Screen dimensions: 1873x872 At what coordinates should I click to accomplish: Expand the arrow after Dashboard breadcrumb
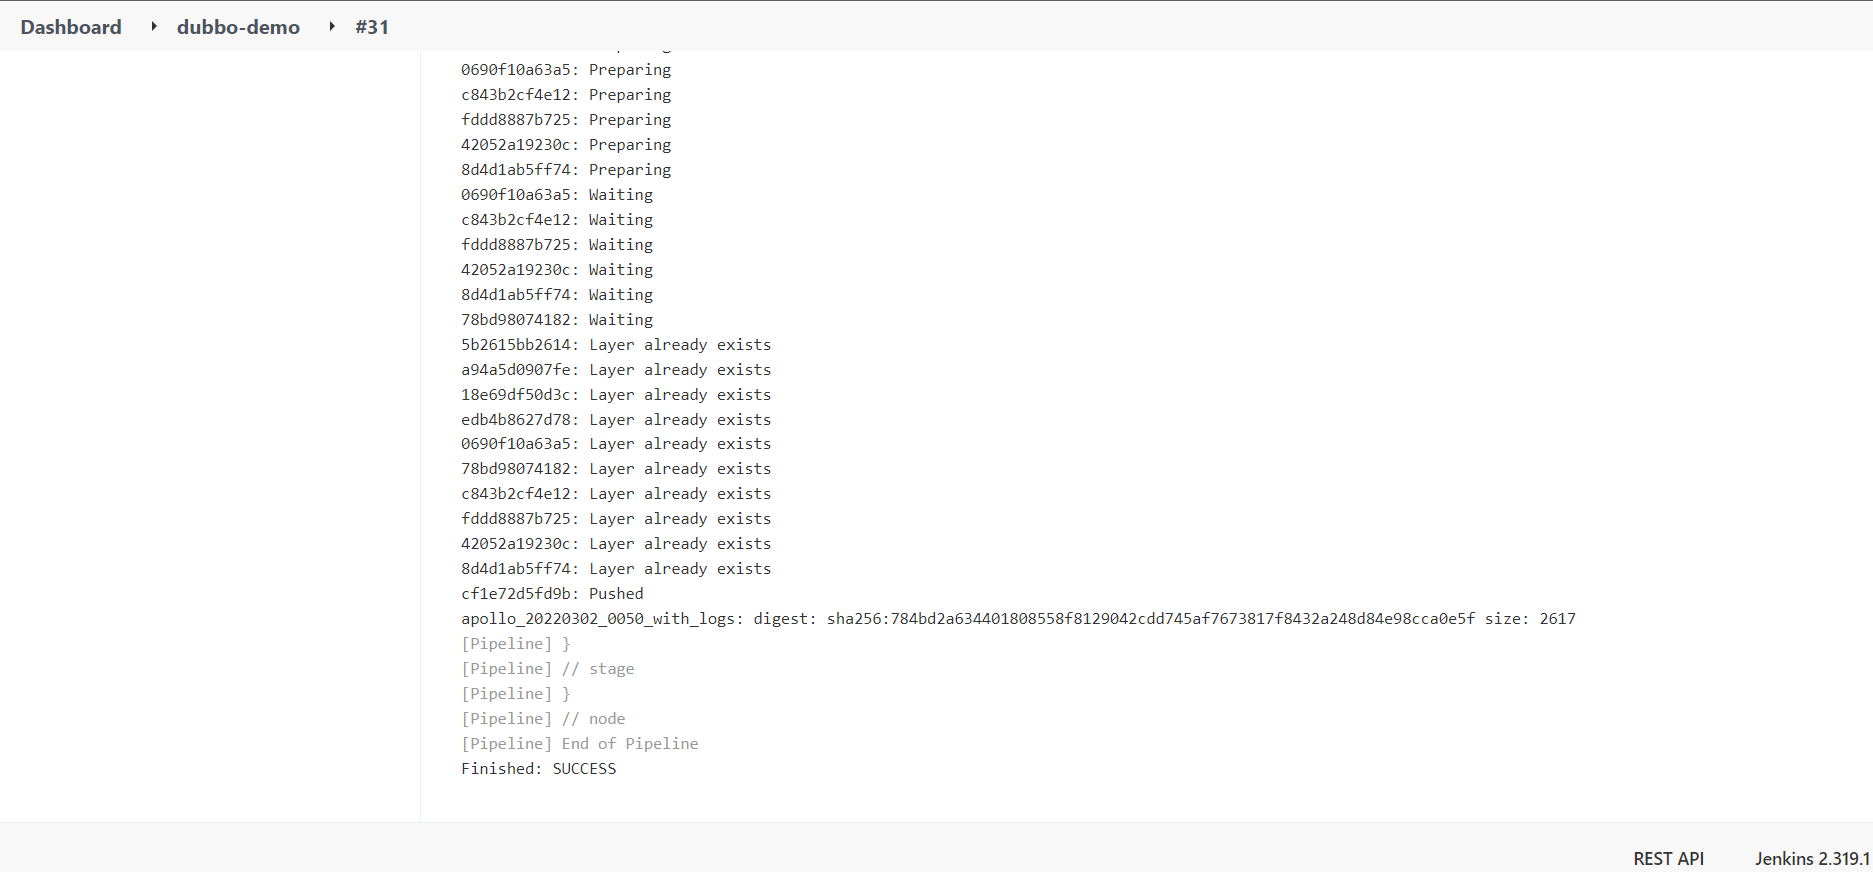(x=154, y=26)
